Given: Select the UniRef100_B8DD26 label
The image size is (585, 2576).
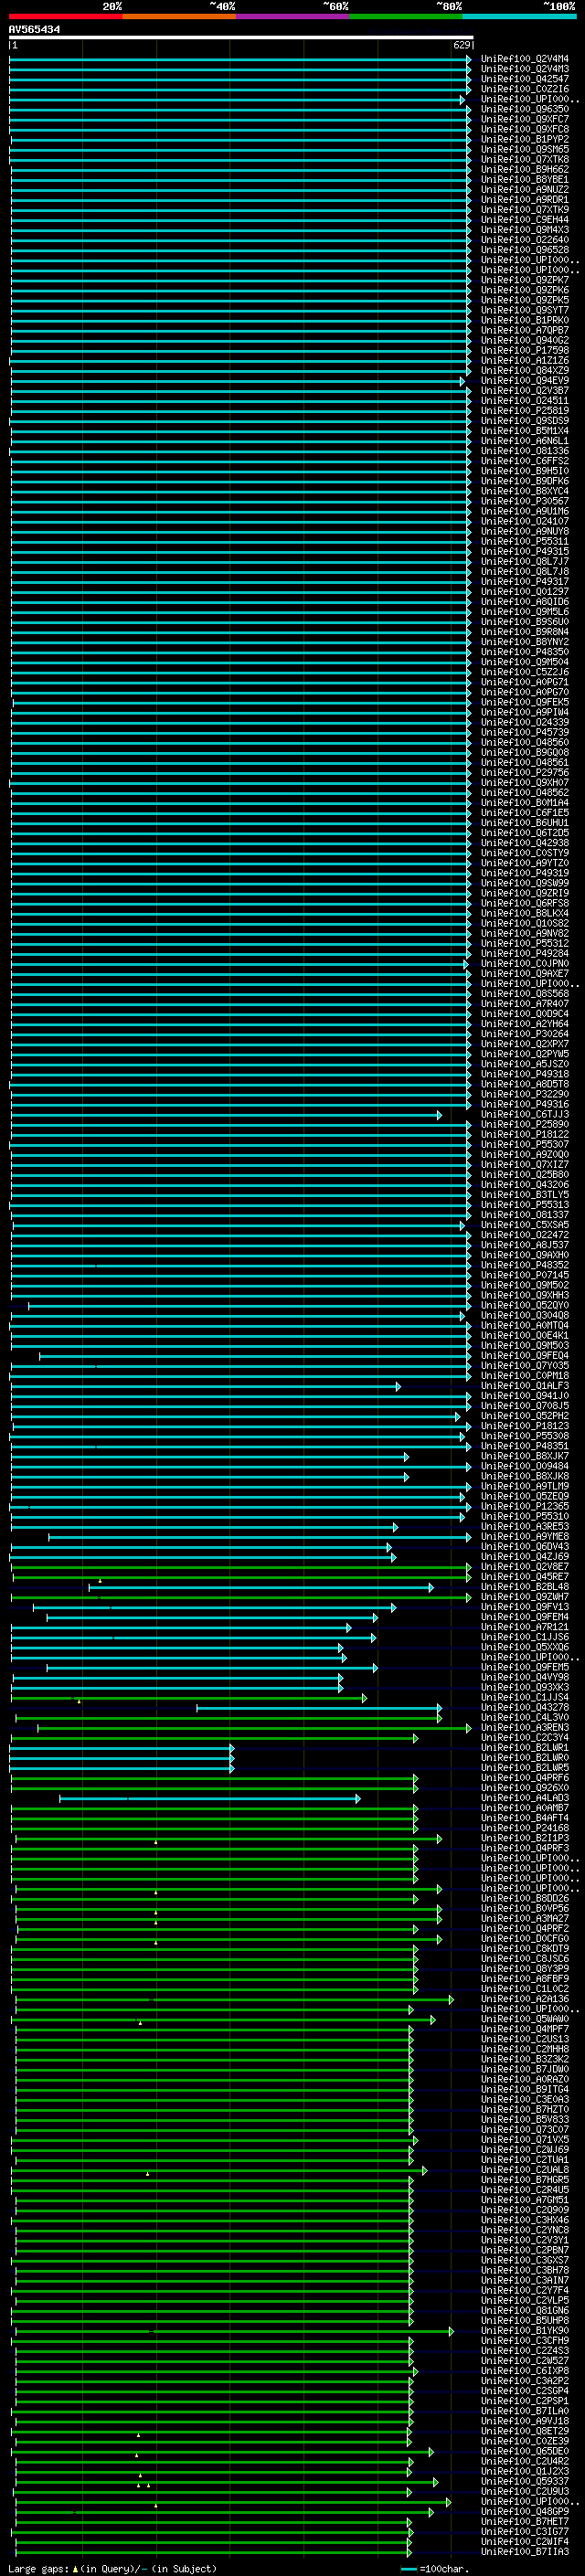Looking at the screenshot, I should coord(525,1898).
